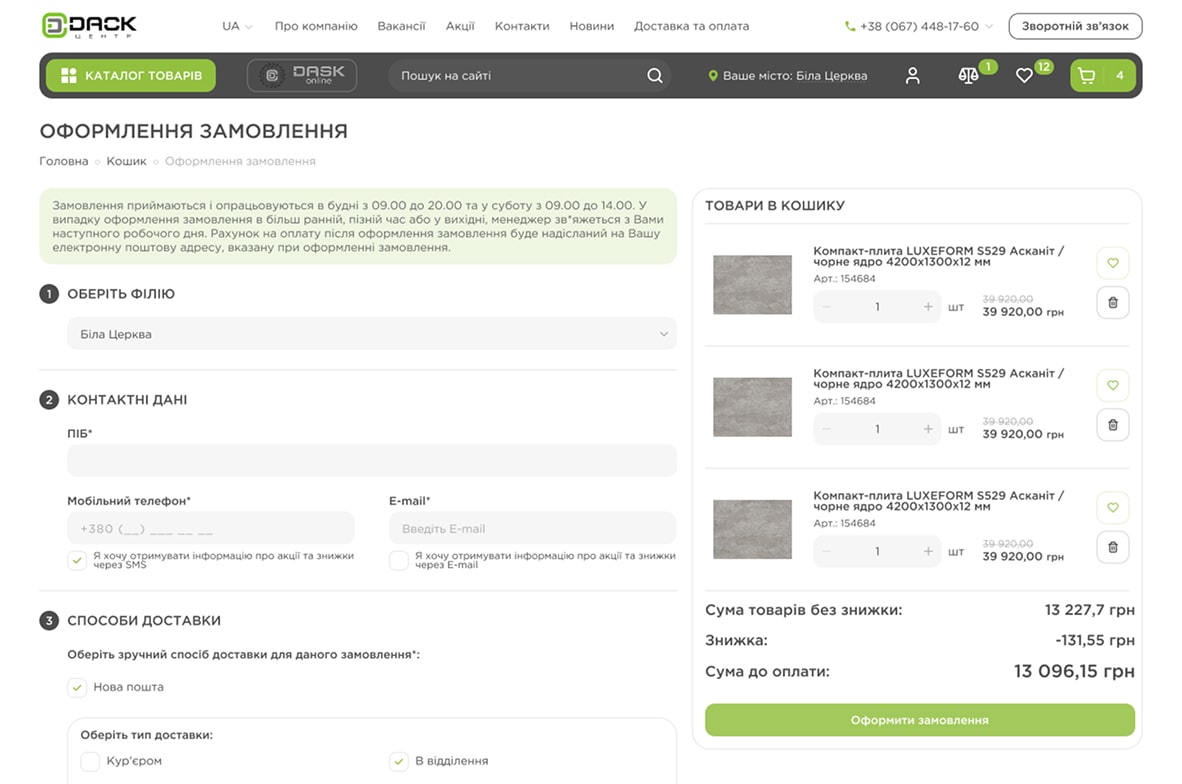1182x784 pixels.
Task: Open the shopping cart icon
Action: (x=1087, y=76)
